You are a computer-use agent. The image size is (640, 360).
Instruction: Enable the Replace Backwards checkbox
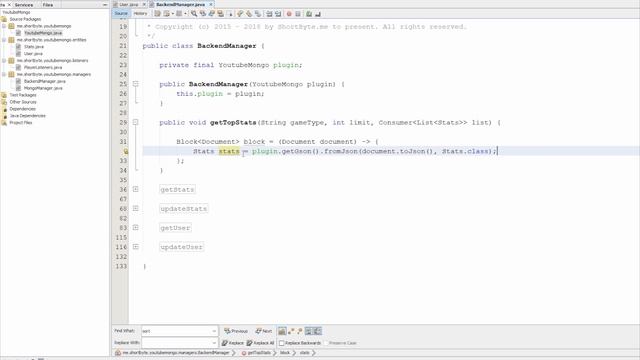click(x=282, y=343)
